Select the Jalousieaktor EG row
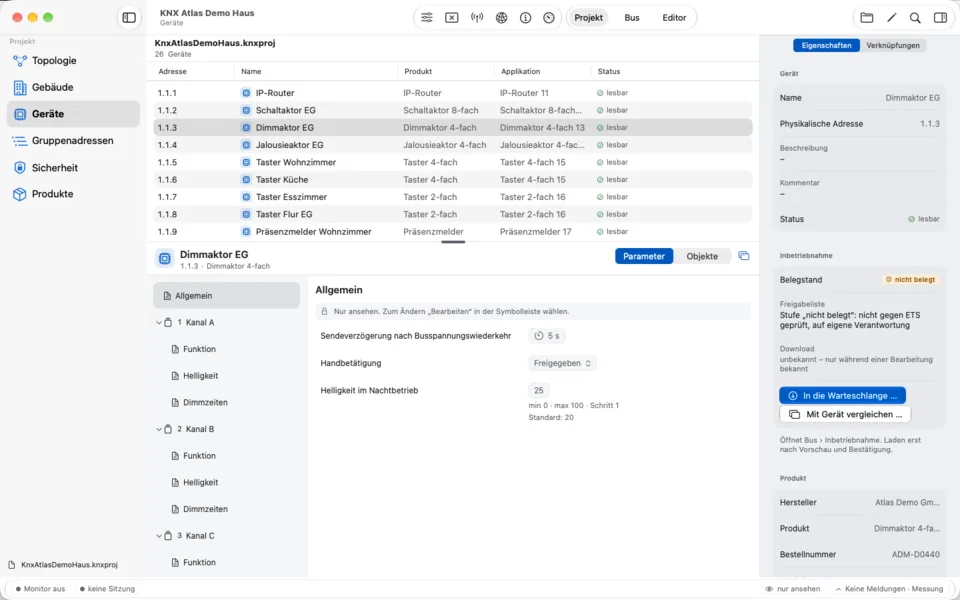 tap(452, 145)
